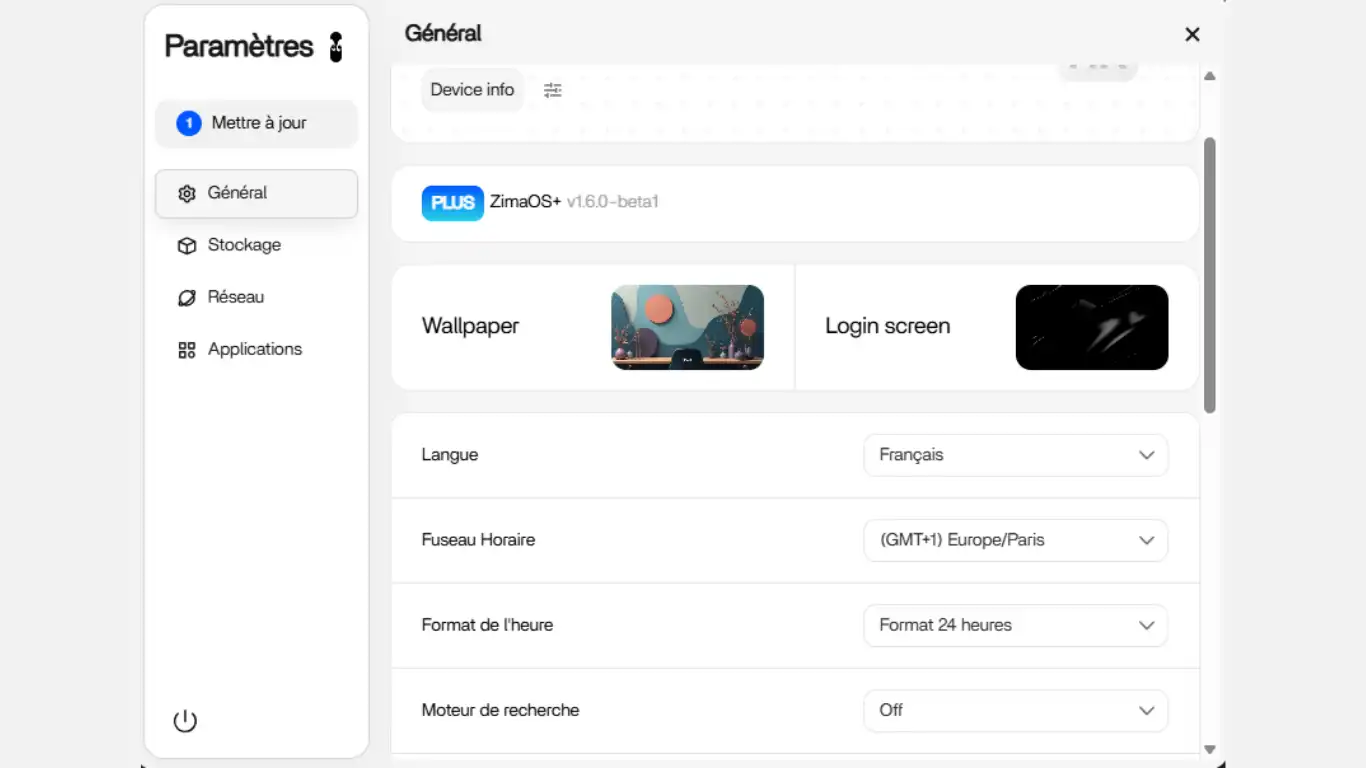
Task: Expand the Fuseau Horaire dropdown
Action: click(x=1015, y=540)
